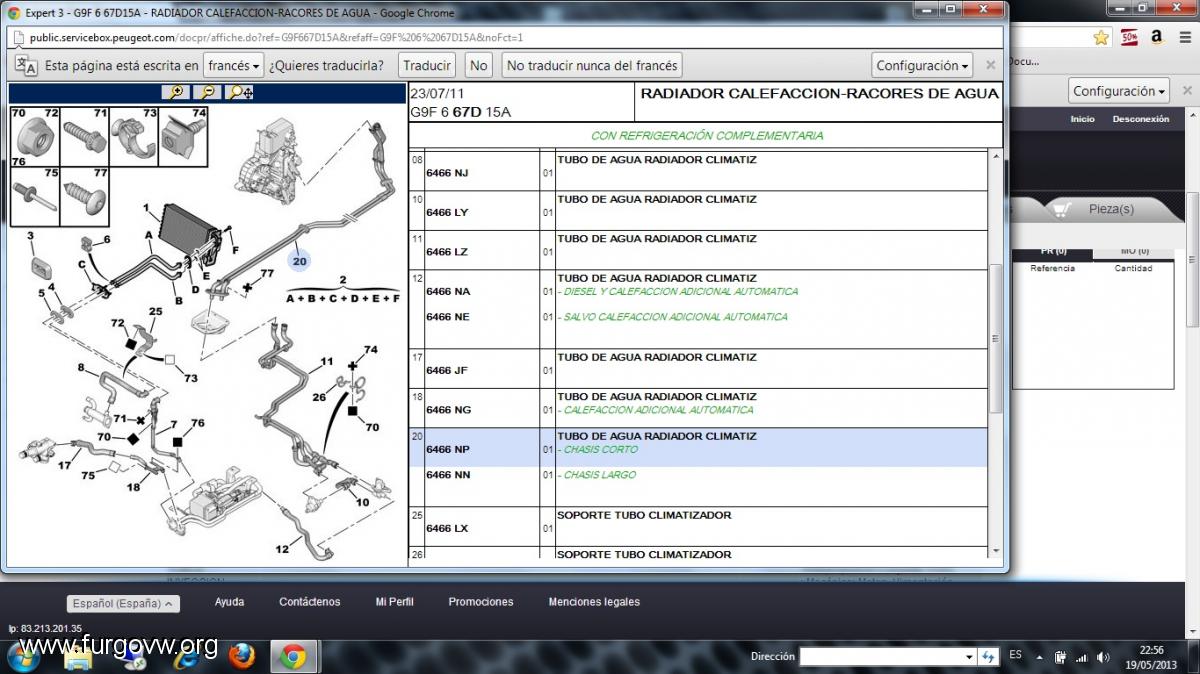The width and height of the screenshot is (1200, 674).
Task: Click the go arrows button beside the Dirección field
Action: point(988,657)
